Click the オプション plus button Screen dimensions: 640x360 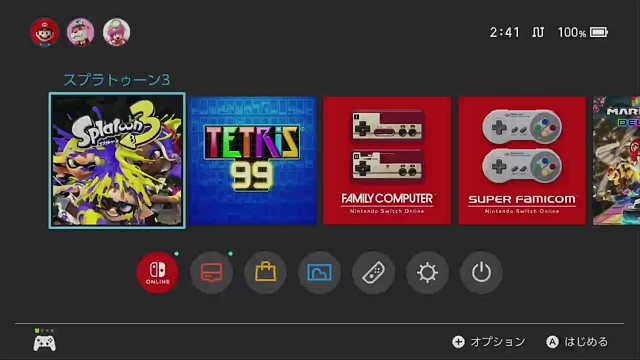click(489, 342)
